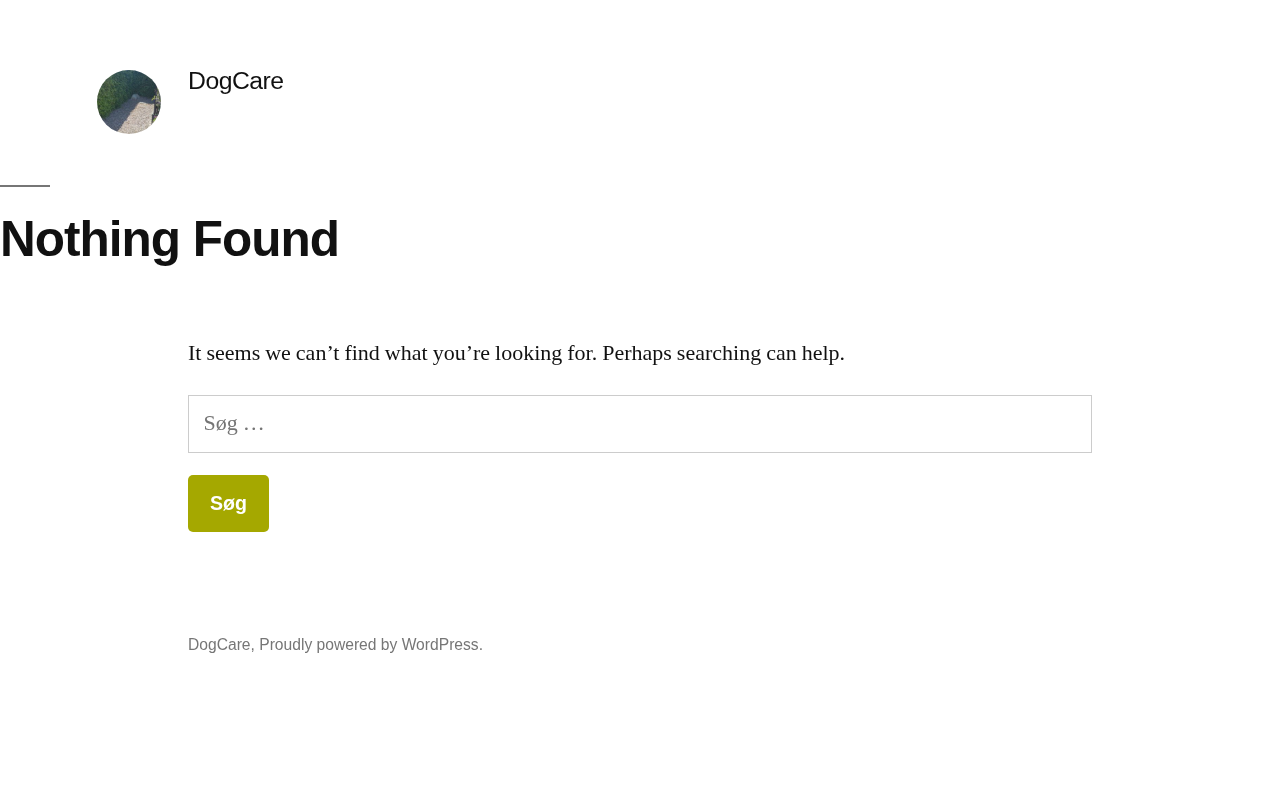1280x800 pixels.
Task: Click the word "Nothing" in the heading
Action: click(x=90, y=239)
